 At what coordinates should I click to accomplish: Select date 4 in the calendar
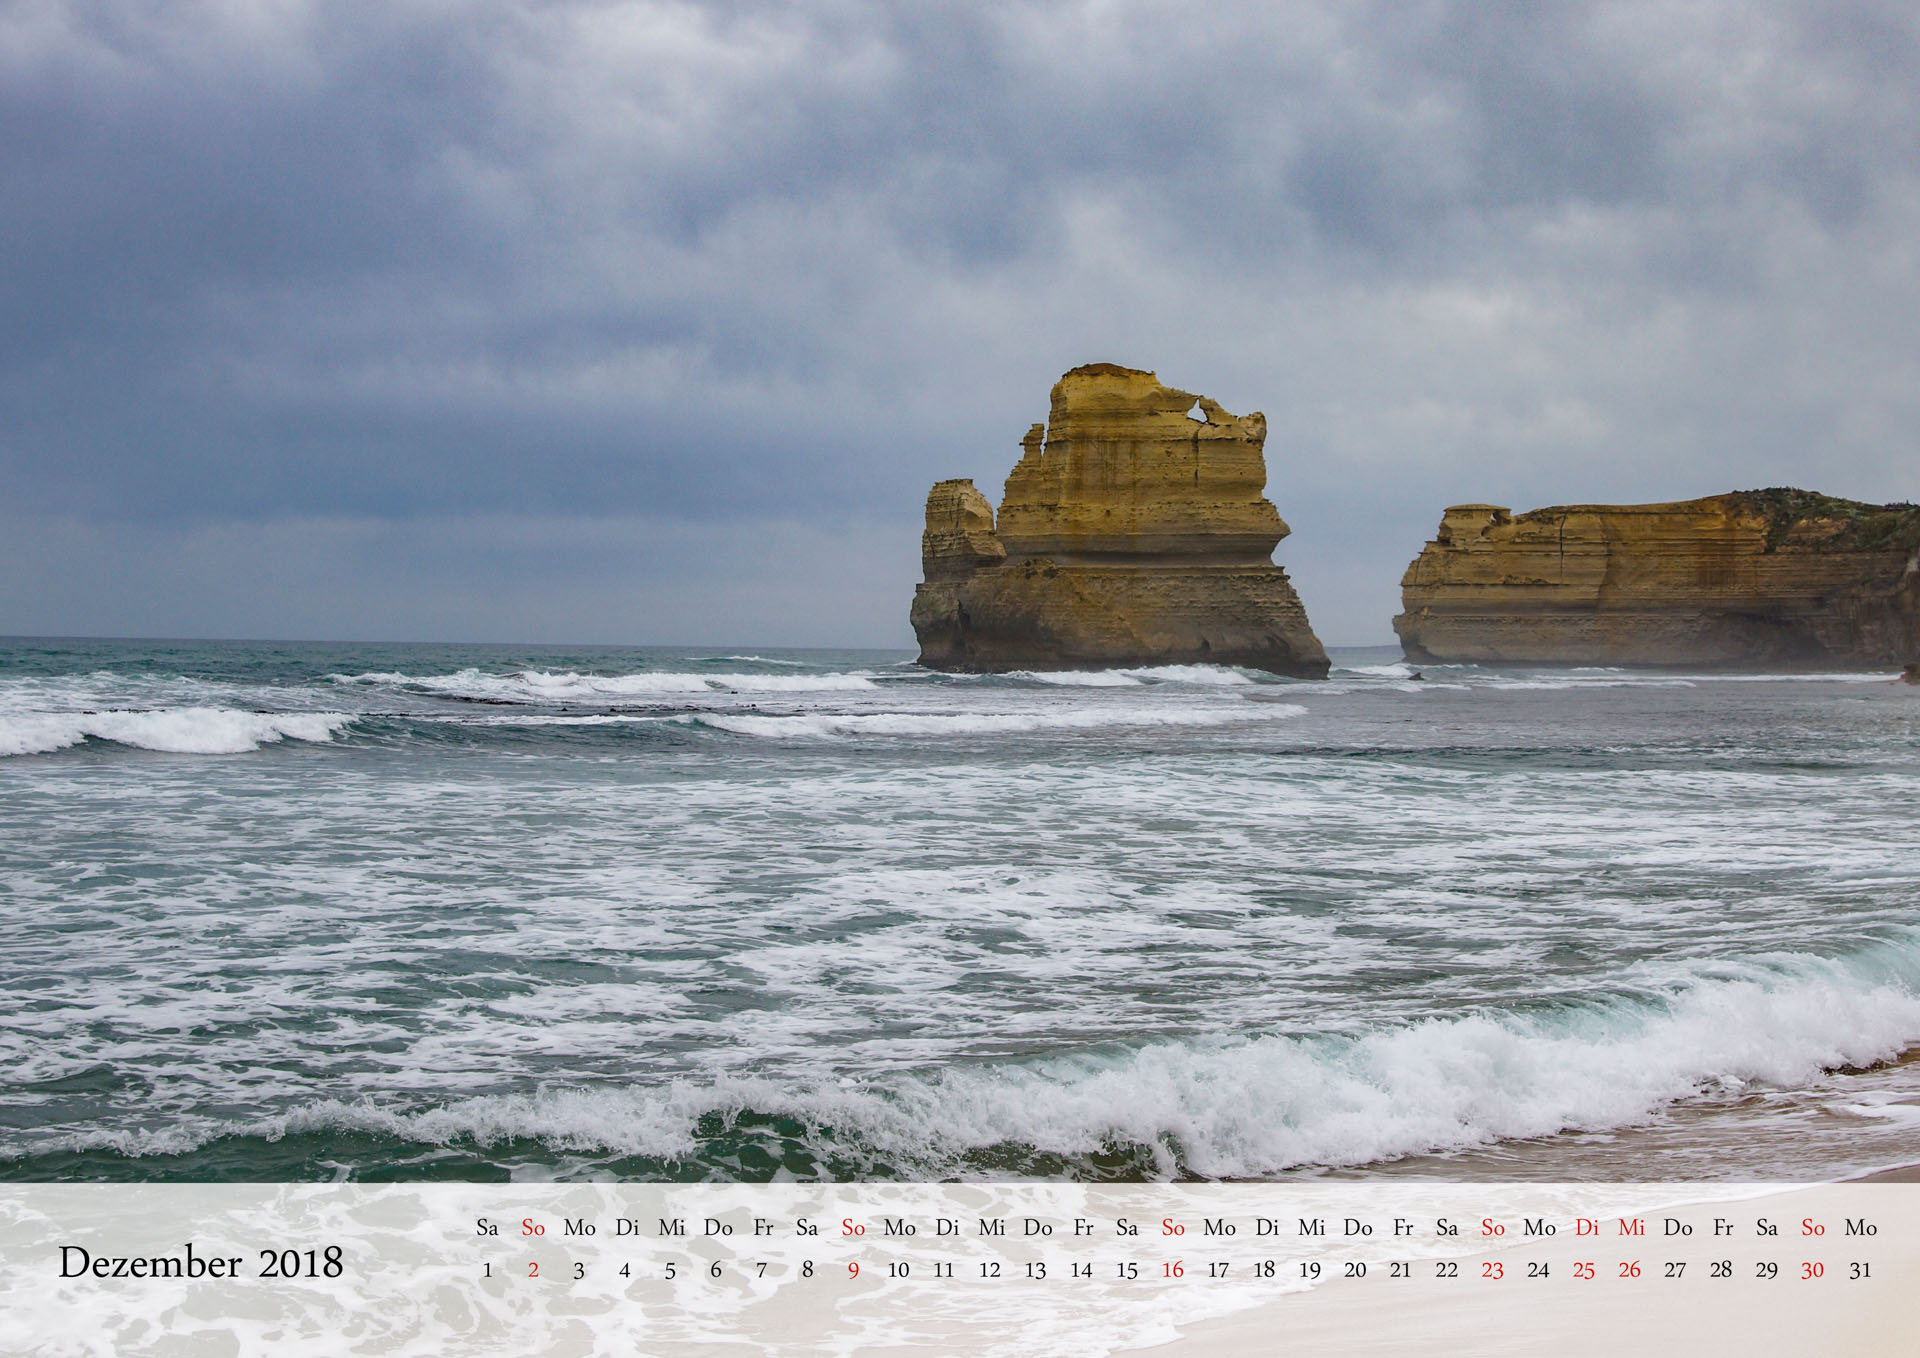[625, 1270]
